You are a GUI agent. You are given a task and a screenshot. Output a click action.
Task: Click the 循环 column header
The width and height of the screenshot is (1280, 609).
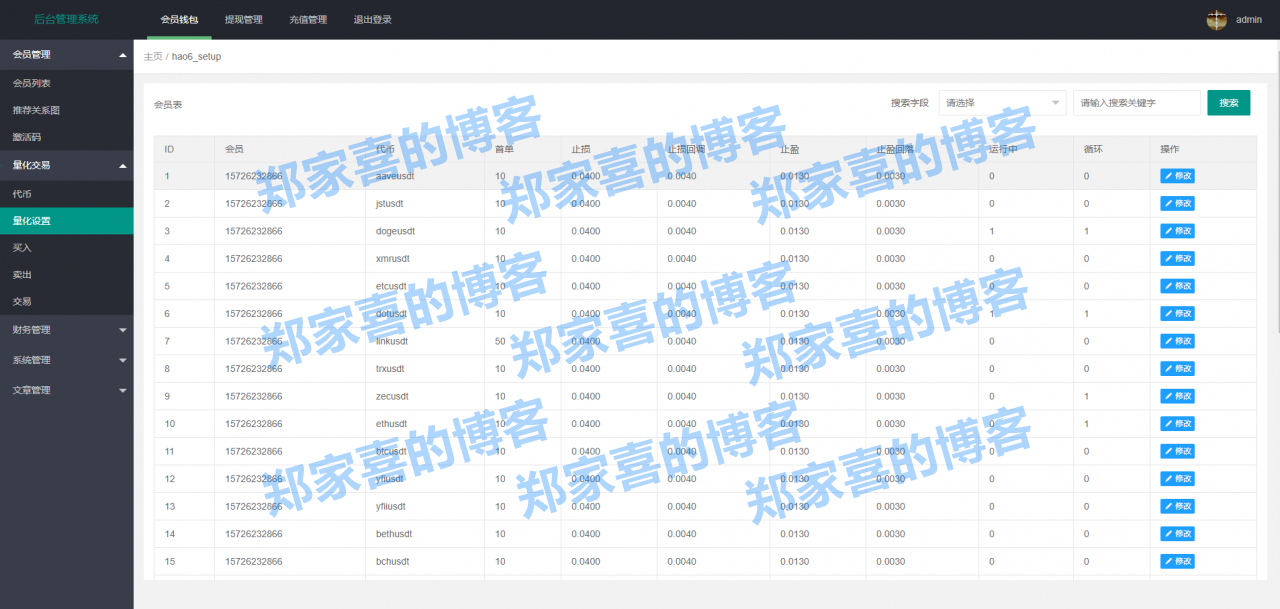(x=1111, y=149)
